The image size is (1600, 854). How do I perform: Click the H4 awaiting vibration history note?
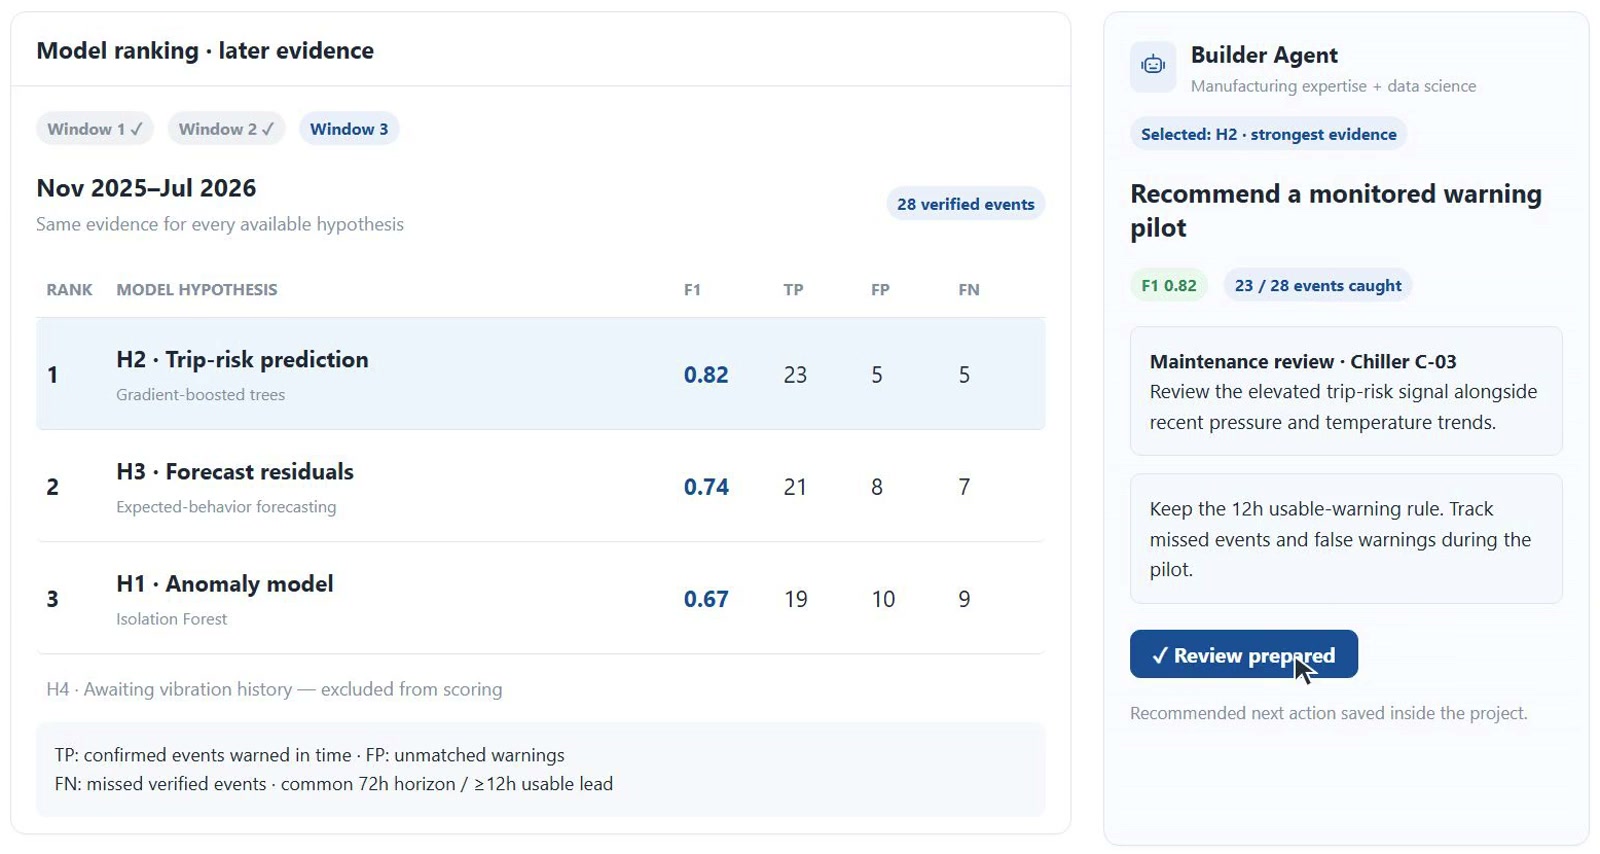click(274, 689)
